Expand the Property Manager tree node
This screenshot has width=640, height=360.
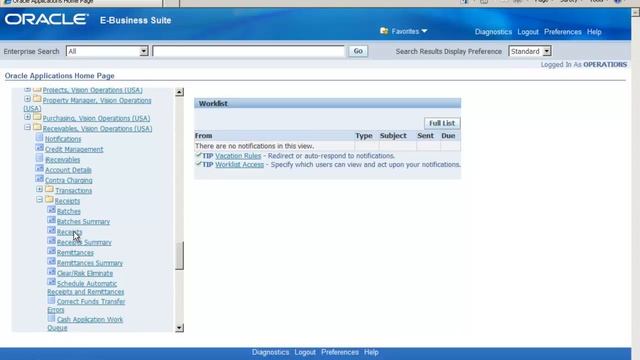coord(27,99)
